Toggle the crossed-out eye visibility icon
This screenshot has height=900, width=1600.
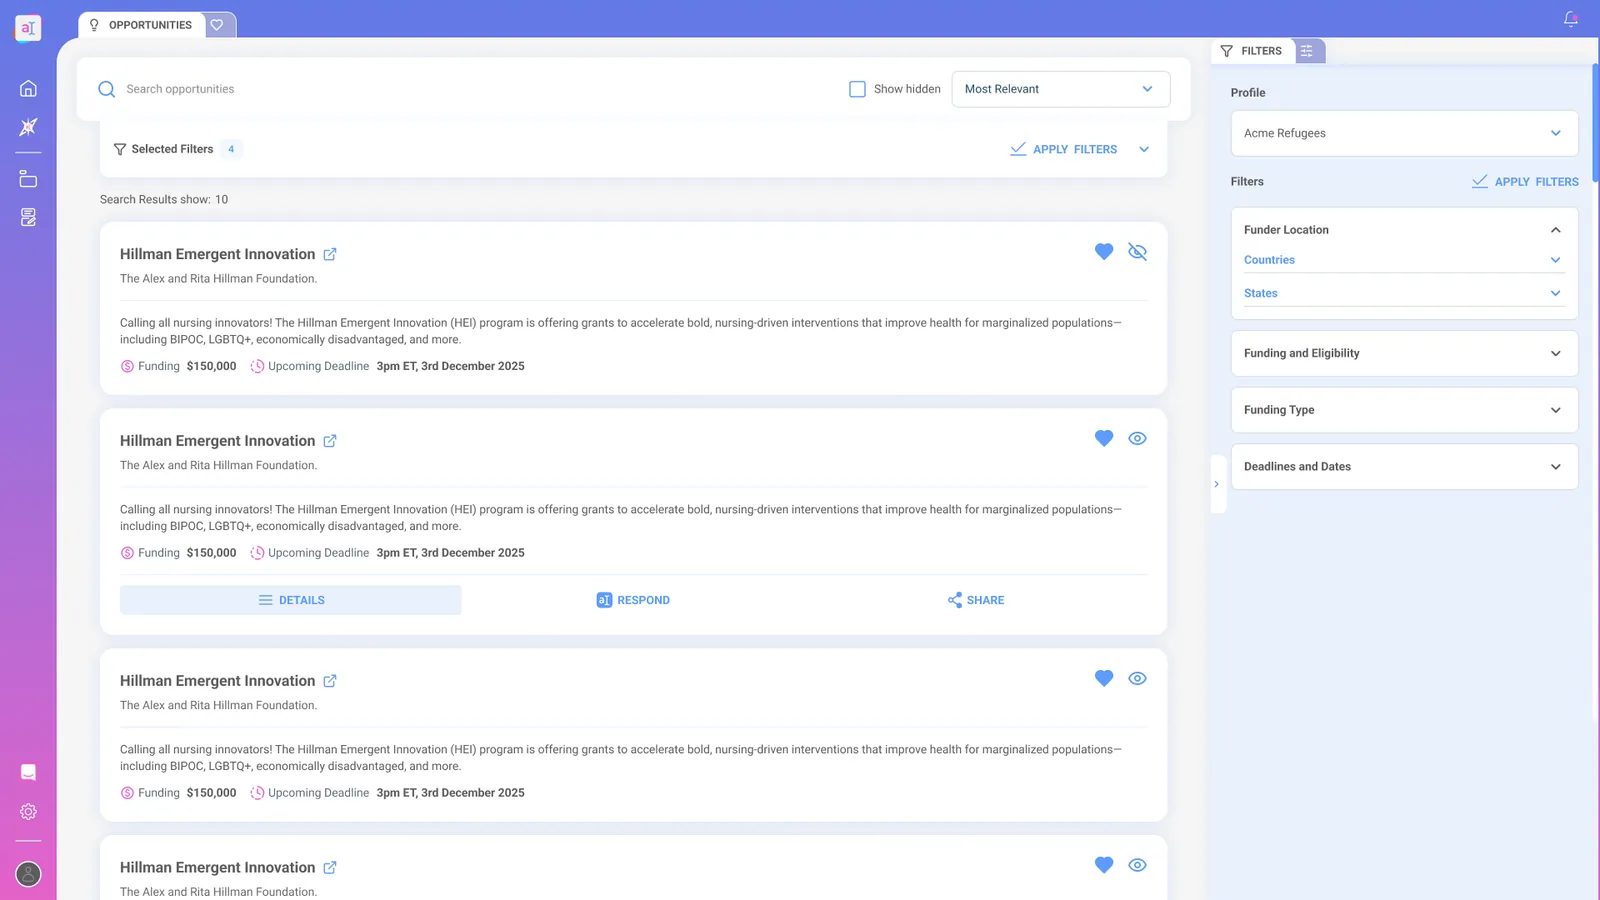tap(1137, 252)
